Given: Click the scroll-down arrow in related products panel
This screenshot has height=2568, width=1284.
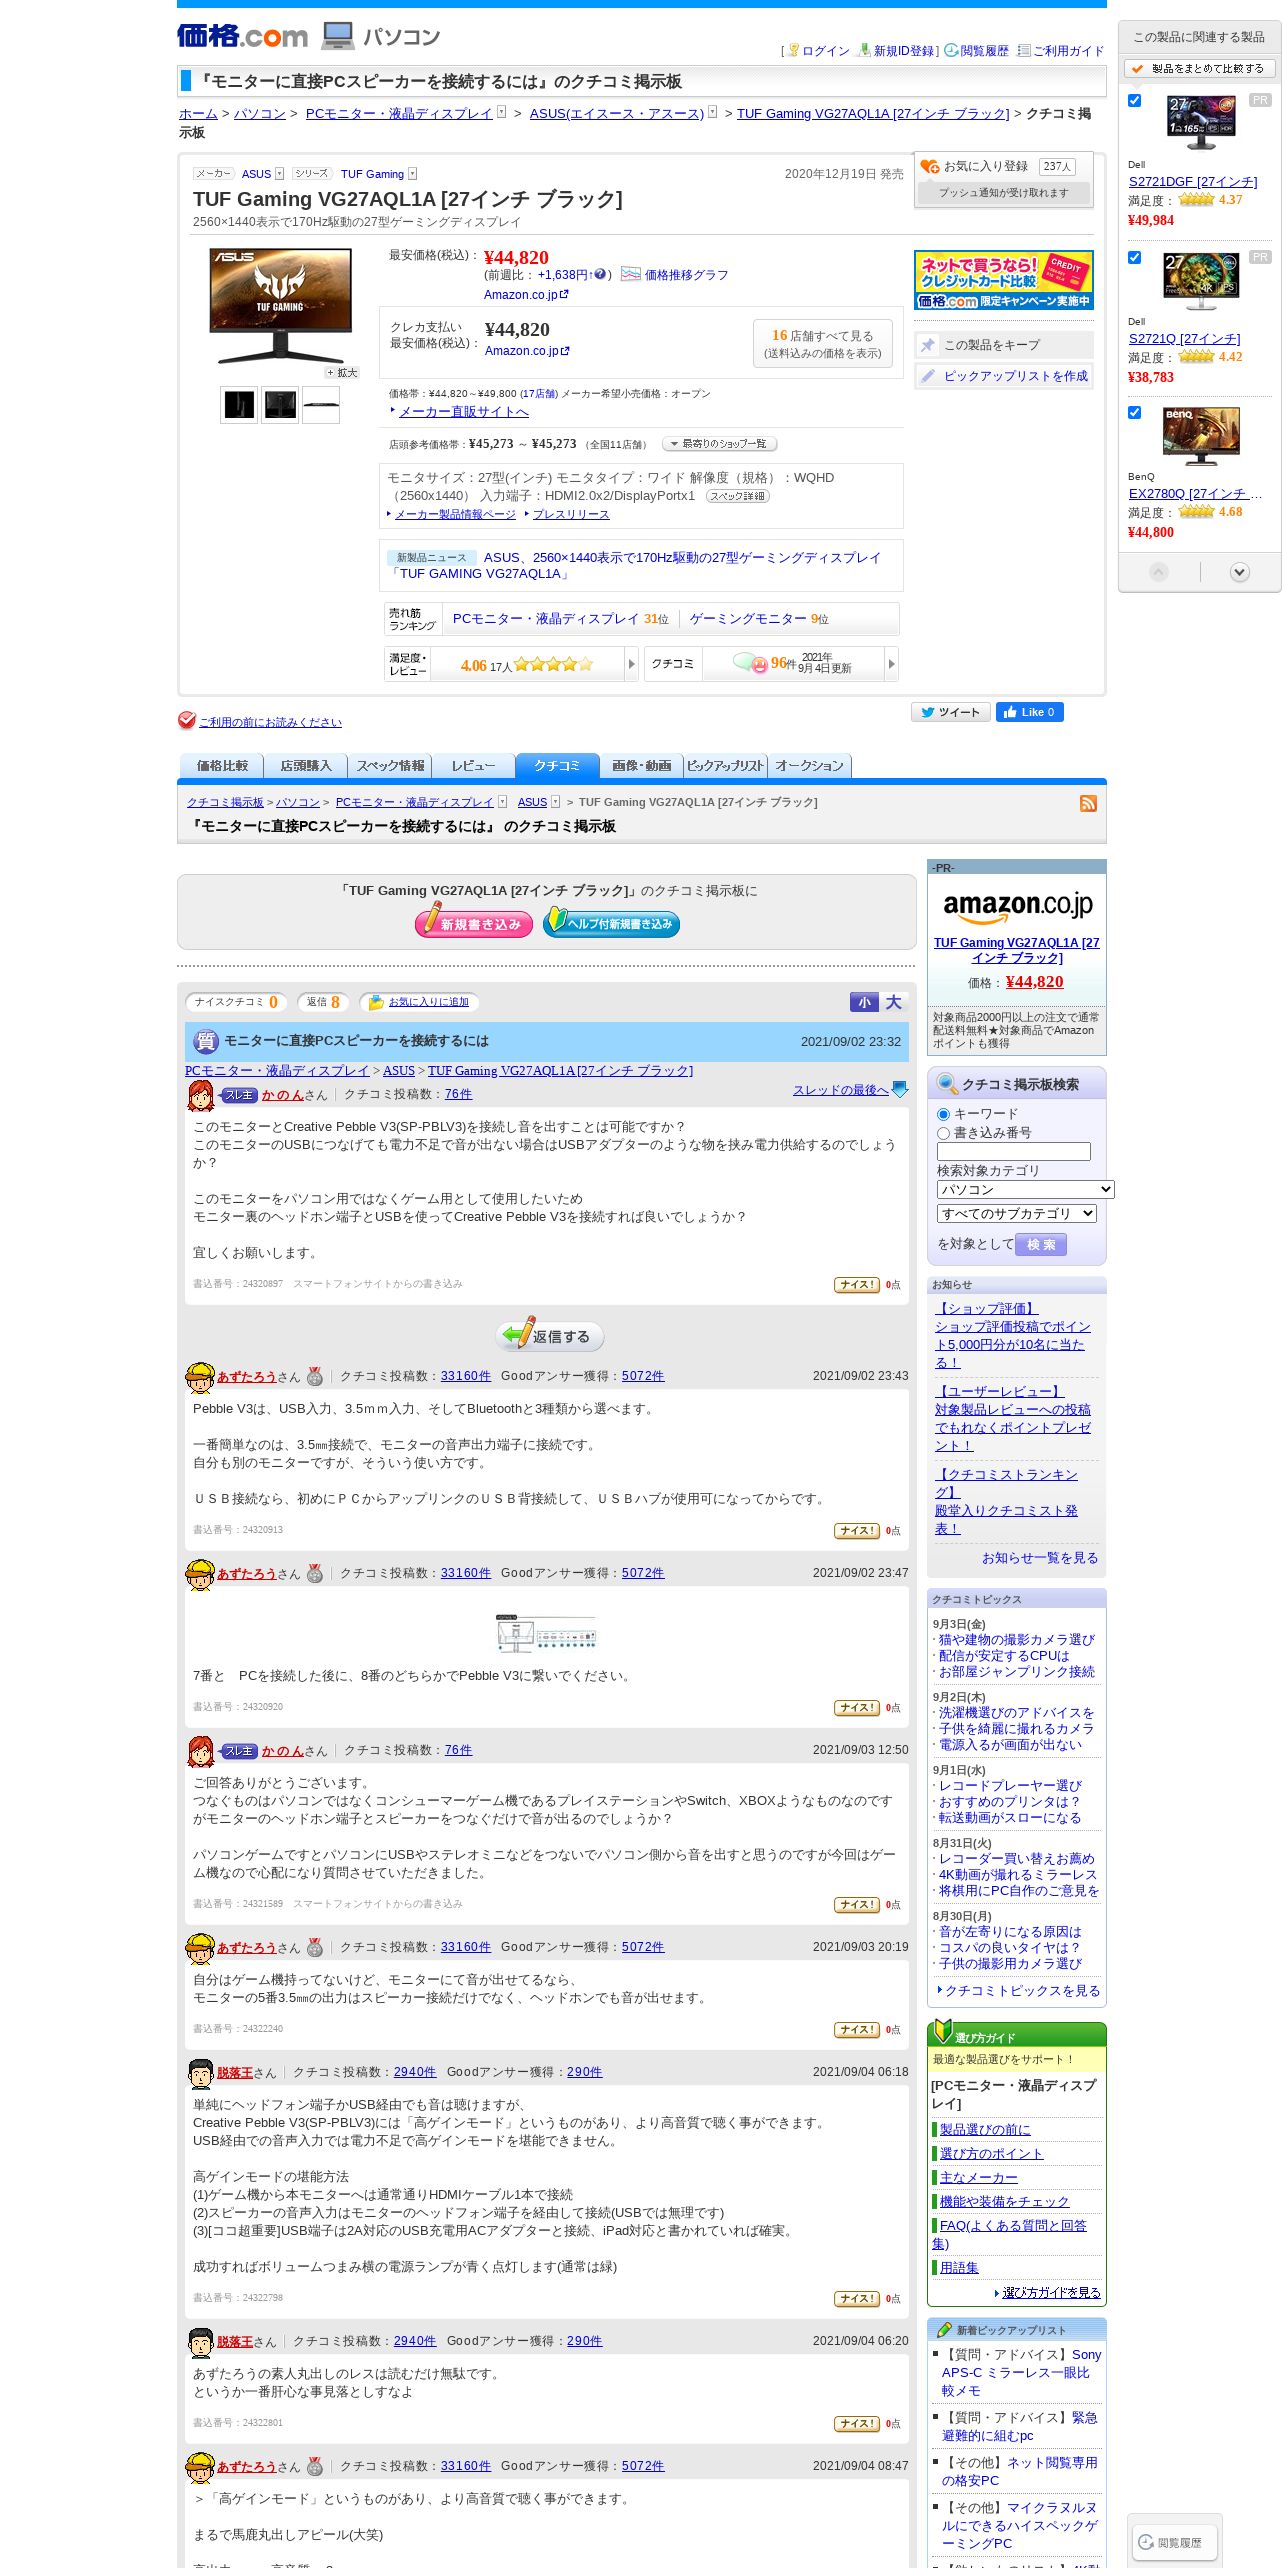Looking at the screenshot, I should 1240,572.
